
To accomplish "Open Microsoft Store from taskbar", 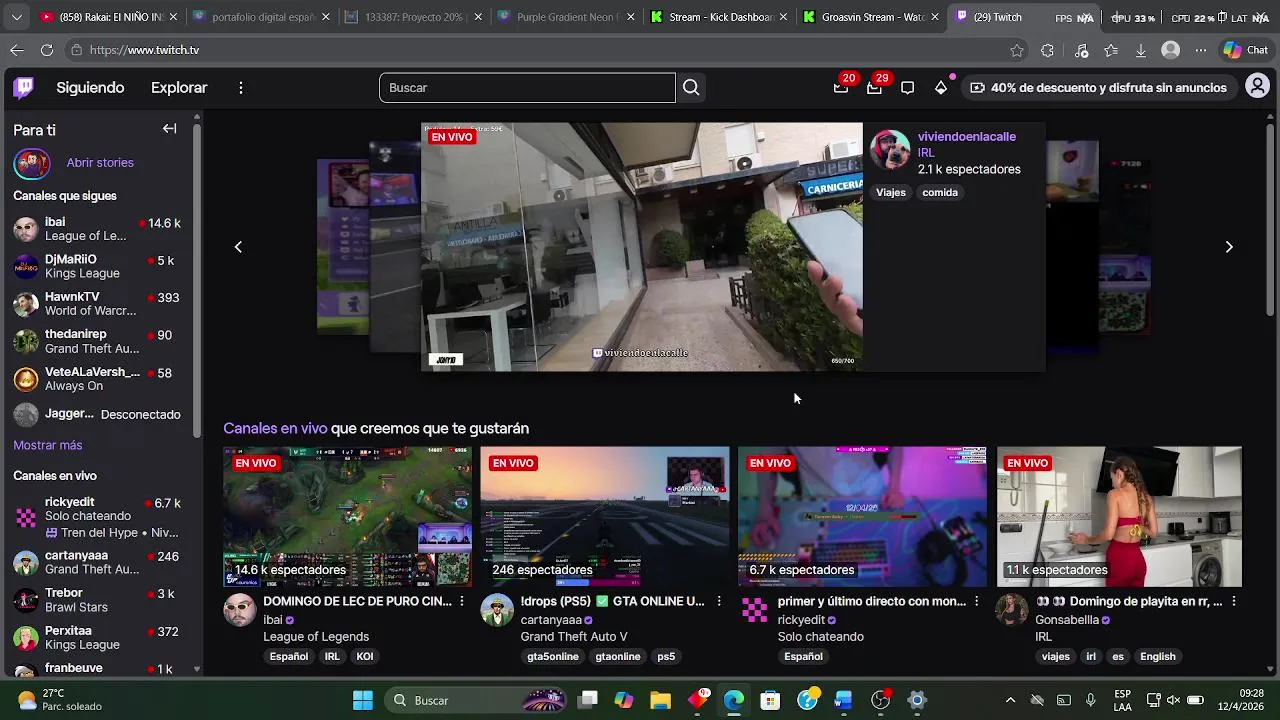I will click(770, 700).
